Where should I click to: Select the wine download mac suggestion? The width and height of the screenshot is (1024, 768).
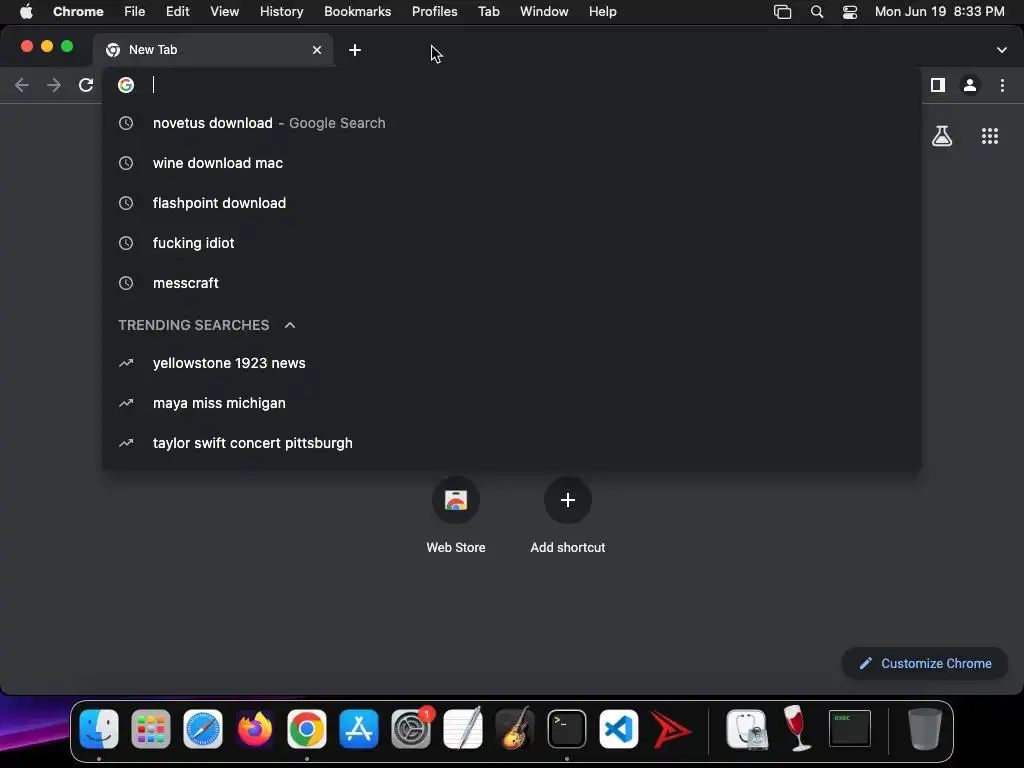point(511,163)
